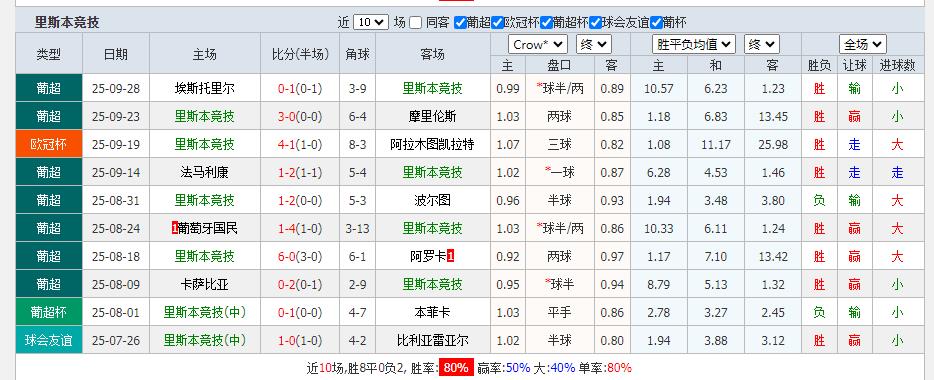The image size is (934, 380).
Task: Open the recent matches count dropdown showing 10
Action: 371,23
